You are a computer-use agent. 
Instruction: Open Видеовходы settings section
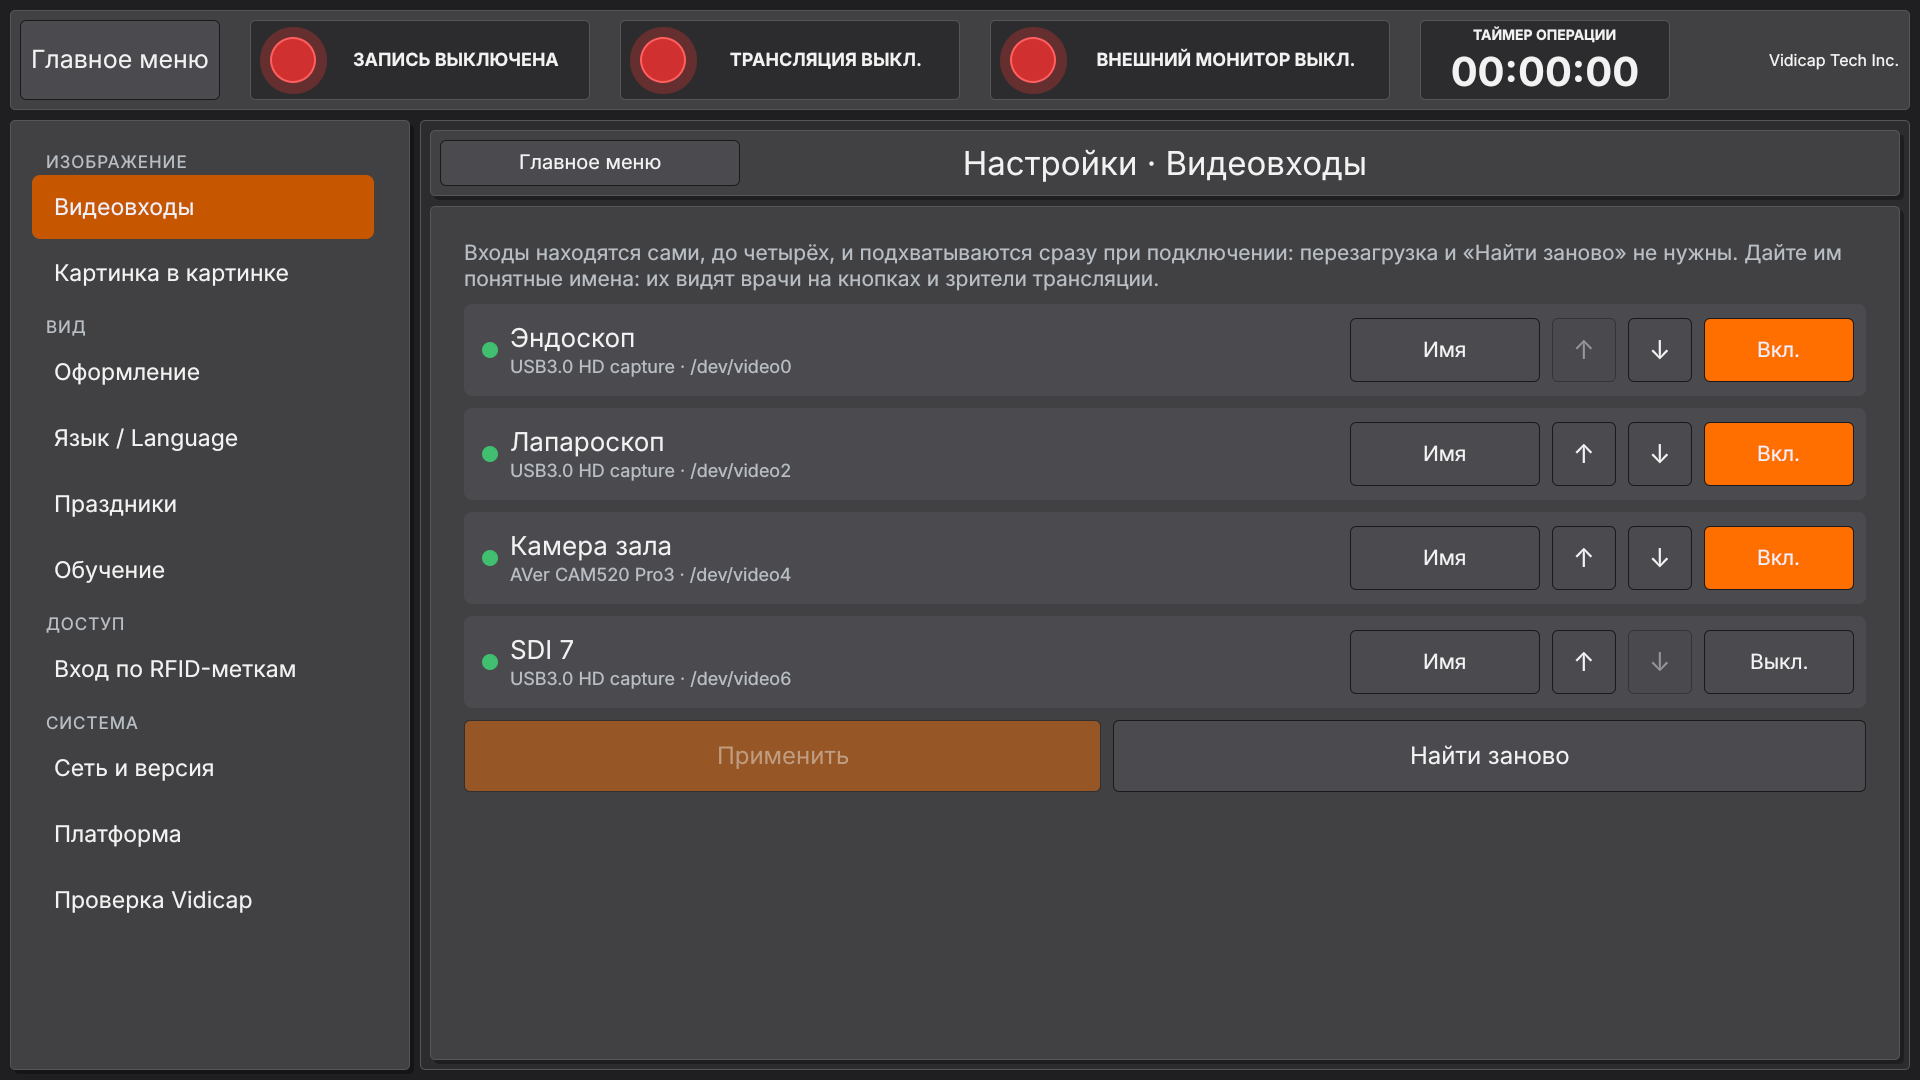203,207
